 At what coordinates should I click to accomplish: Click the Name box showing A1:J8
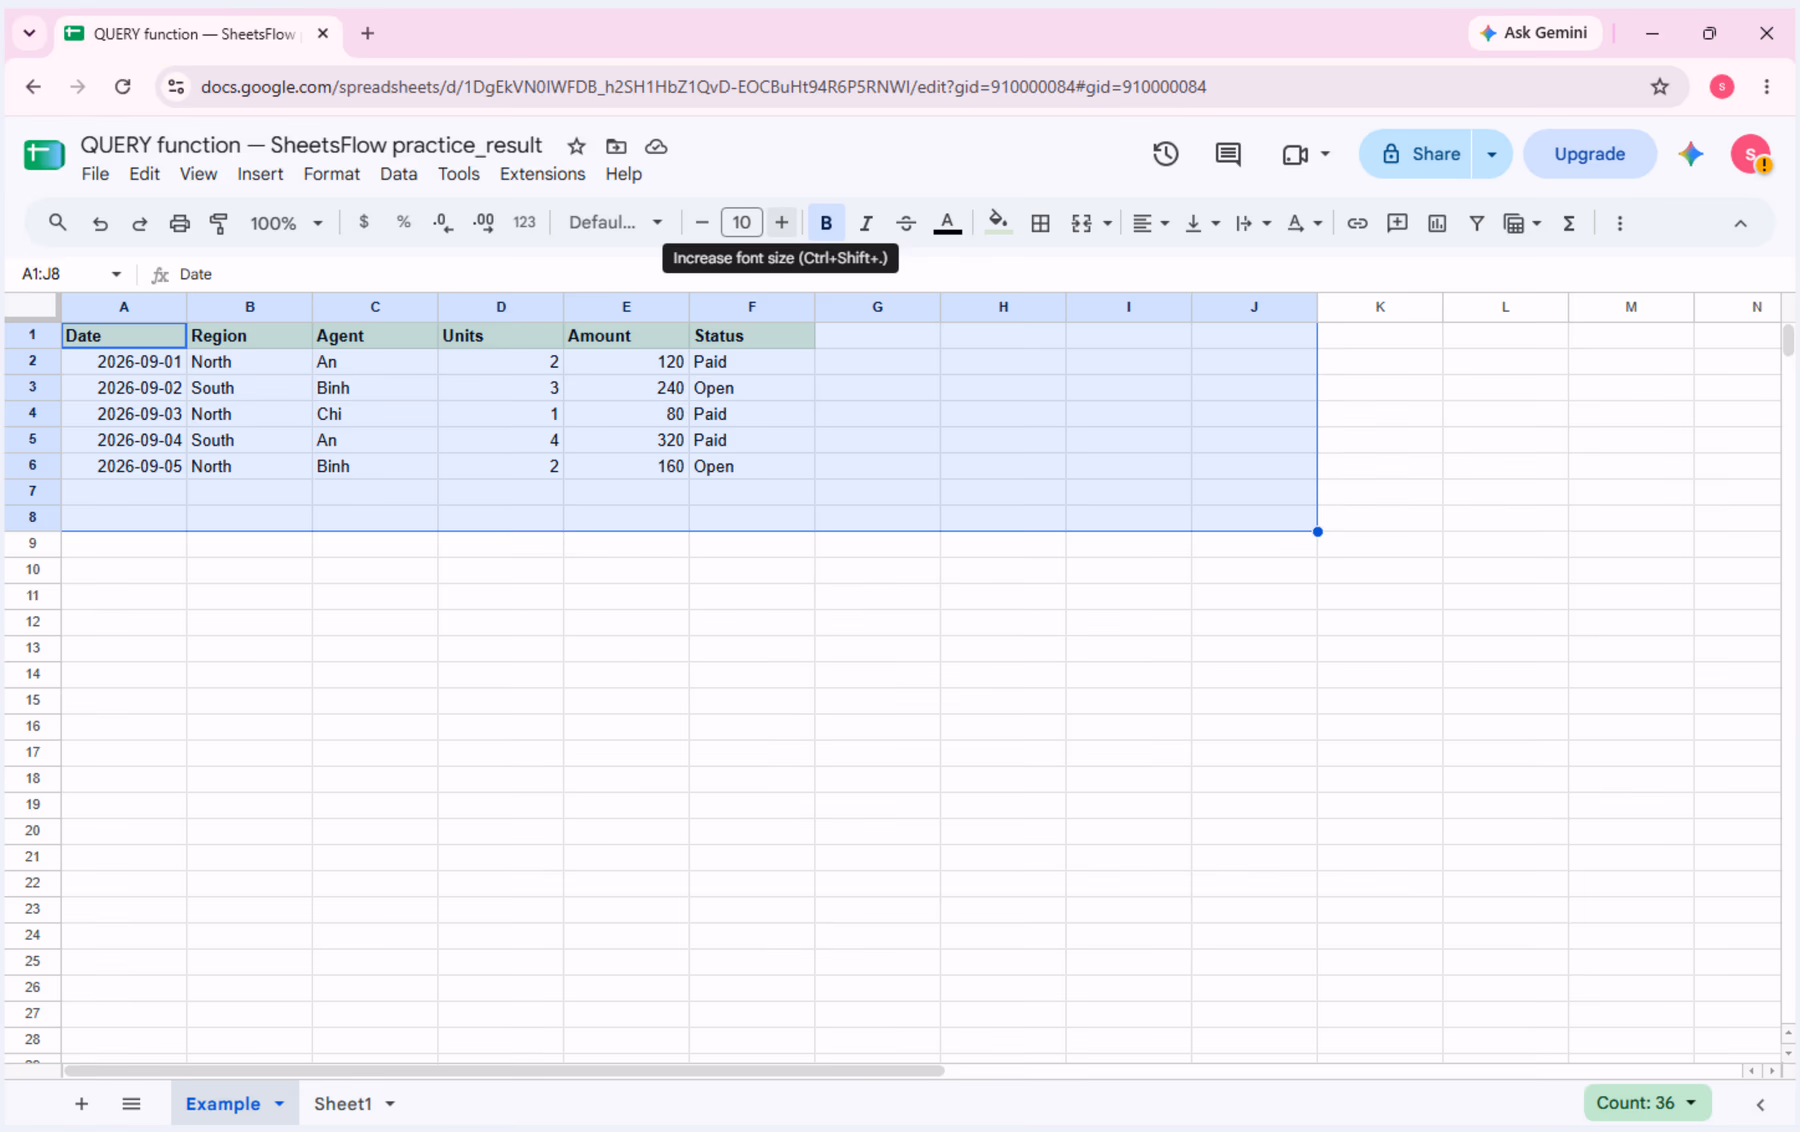pyautogui.click(x=60, y=274)
